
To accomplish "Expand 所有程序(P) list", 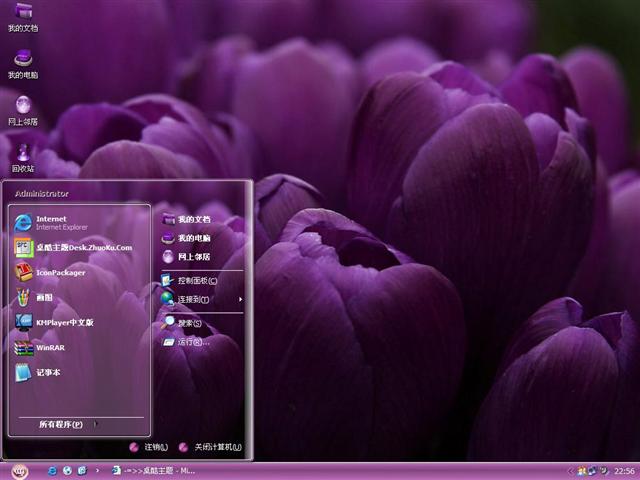I will point(62,424).
